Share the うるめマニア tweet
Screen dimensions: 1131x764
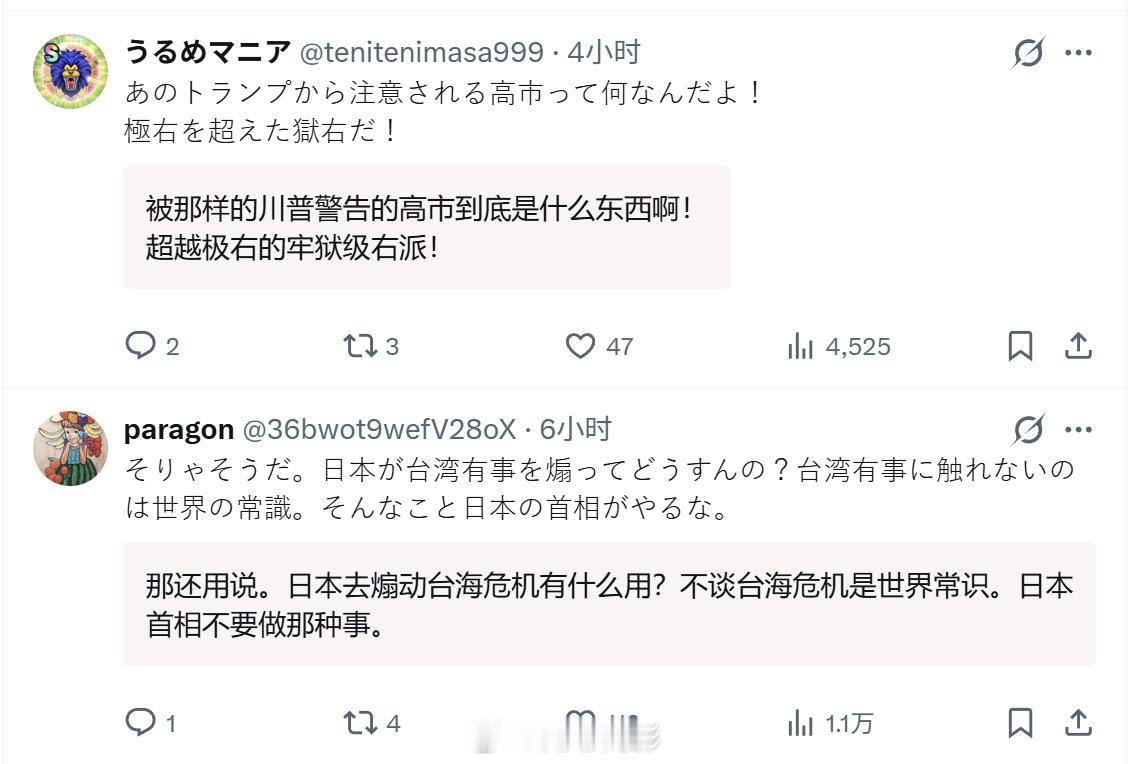point(1078,346)
